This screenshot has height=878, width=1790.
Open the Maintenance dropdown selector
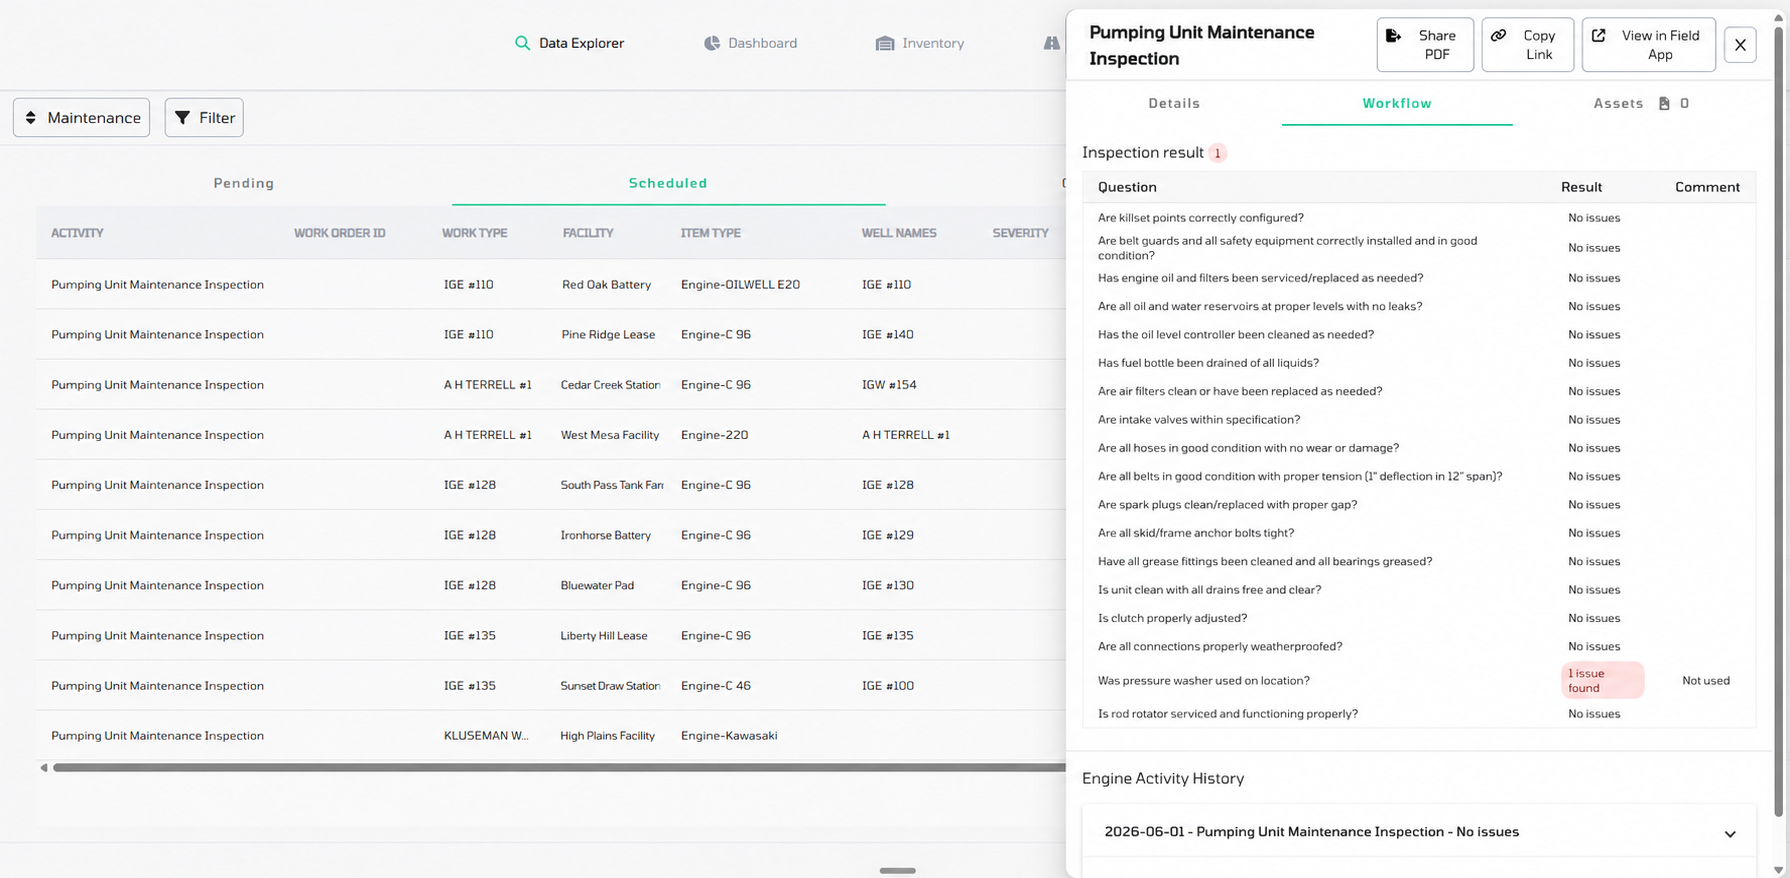[x=81, y=117]
